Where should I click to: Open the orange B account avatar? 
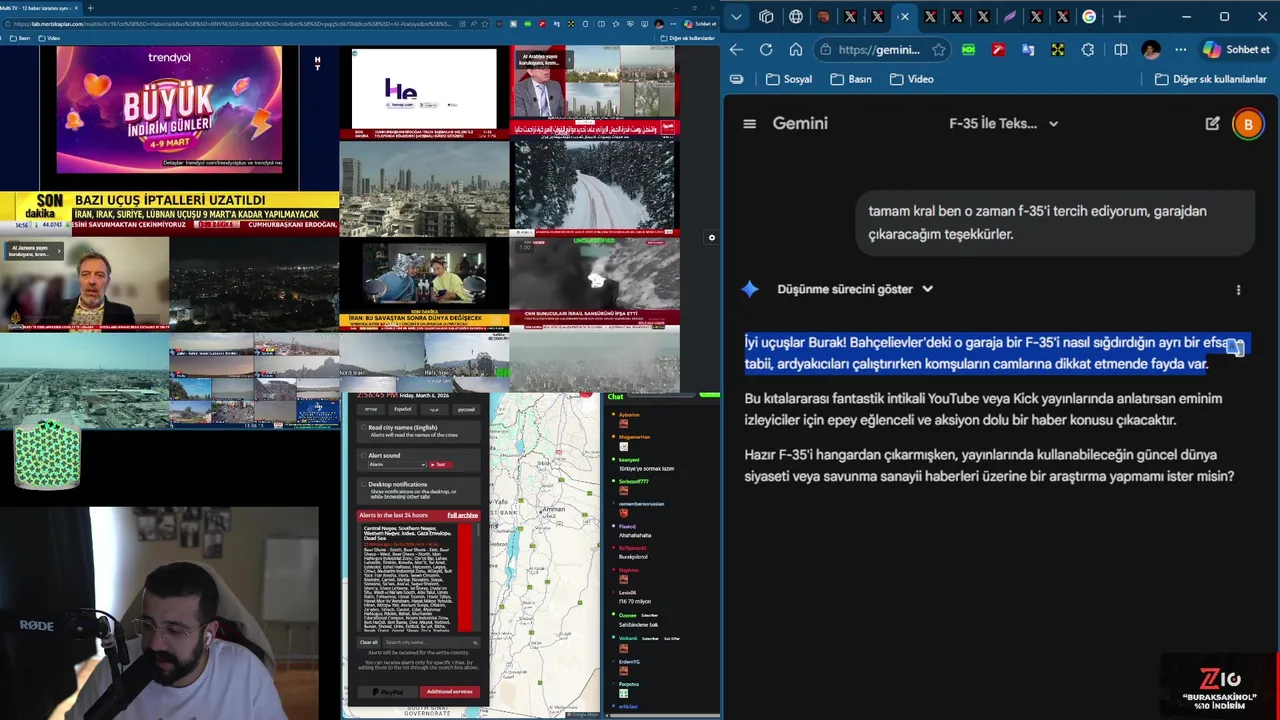[1247, 124]
